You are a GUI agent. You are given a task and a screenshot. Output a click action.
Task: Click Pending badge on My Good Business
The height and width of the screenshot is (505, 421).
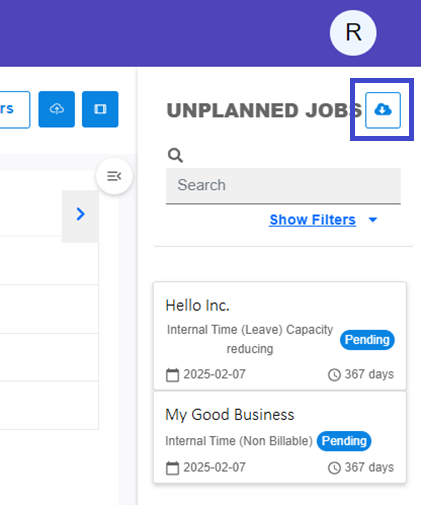coord(344,441)
